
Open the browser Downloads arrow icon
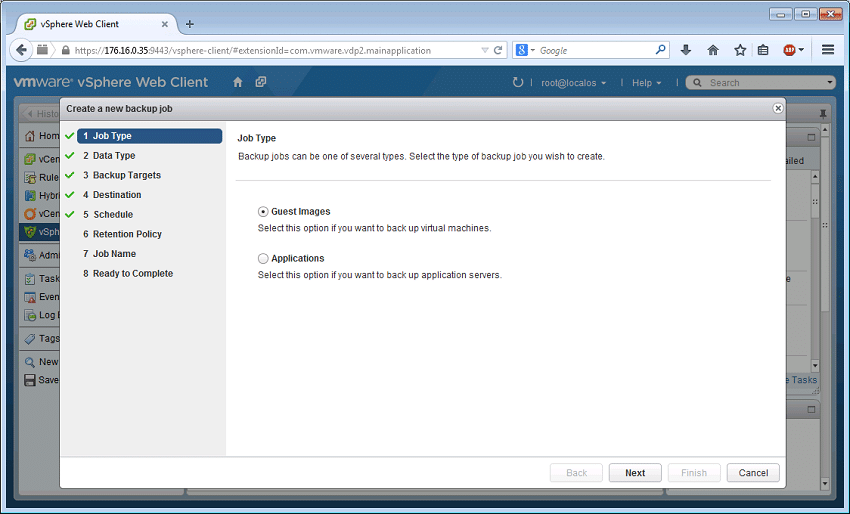click(686, 50)
